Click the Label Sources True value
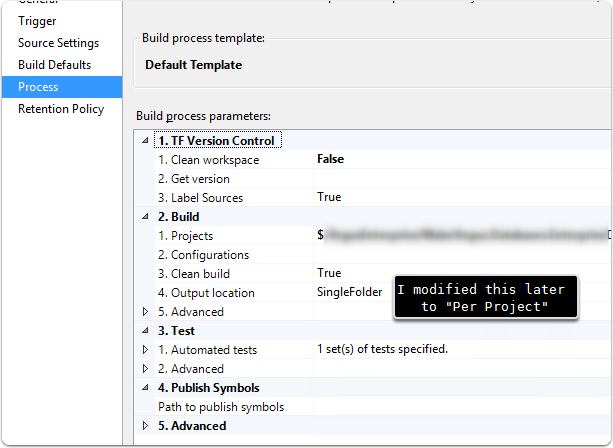 coord(329,198)
